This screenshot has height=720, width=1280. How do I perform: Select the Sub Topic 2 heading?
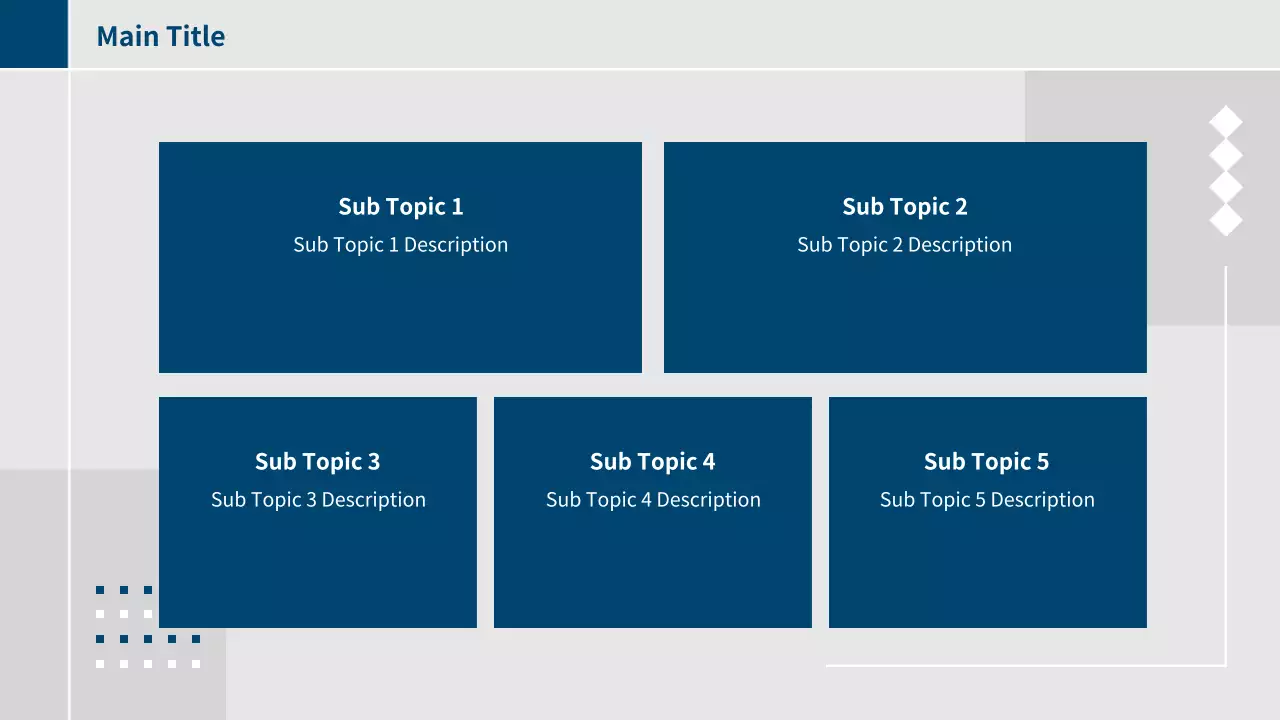pyautogui.click(x=904, y=207)
